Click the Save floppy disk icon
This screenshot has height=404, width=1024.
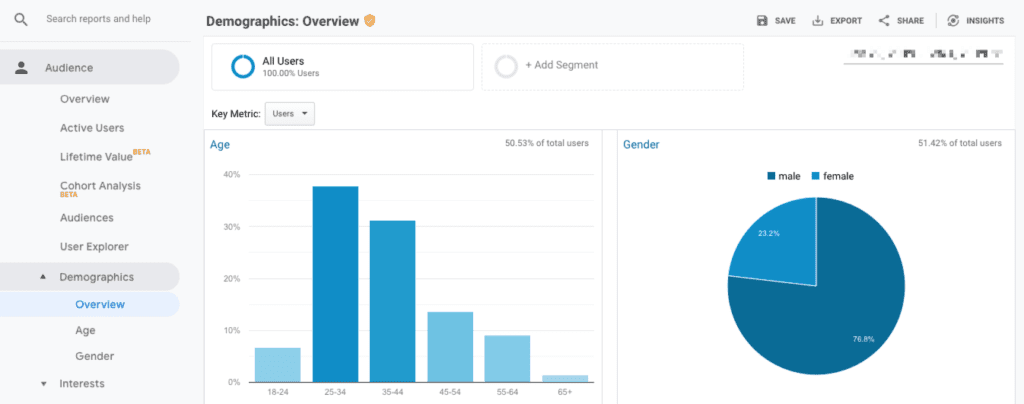[762, 21]
